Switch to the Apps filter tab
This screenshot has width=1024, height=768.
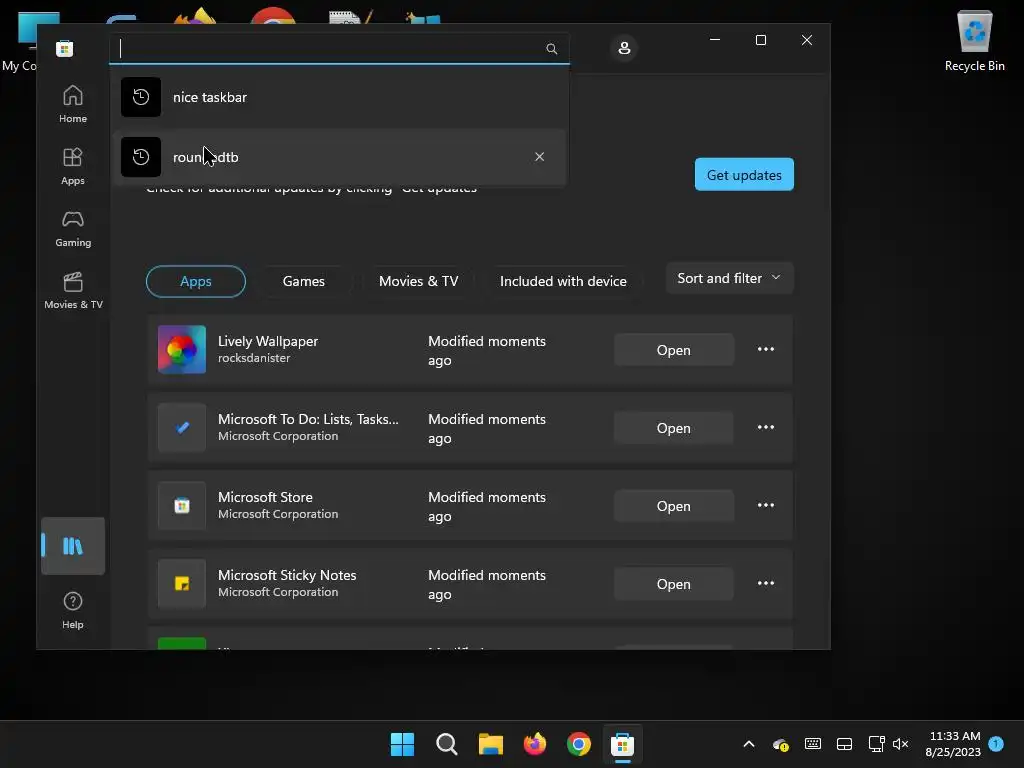pyautogui.click(x=196, y=281)
